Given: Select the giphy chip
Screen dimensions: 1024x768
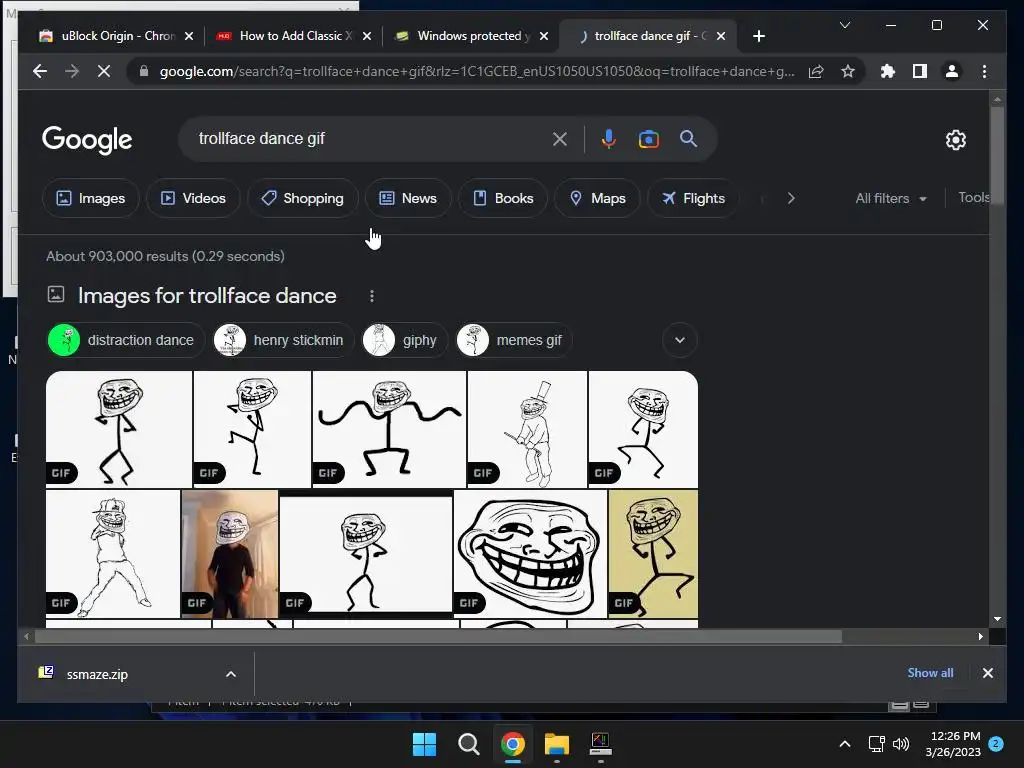Looking at the screenshot, I should [404, 340].
